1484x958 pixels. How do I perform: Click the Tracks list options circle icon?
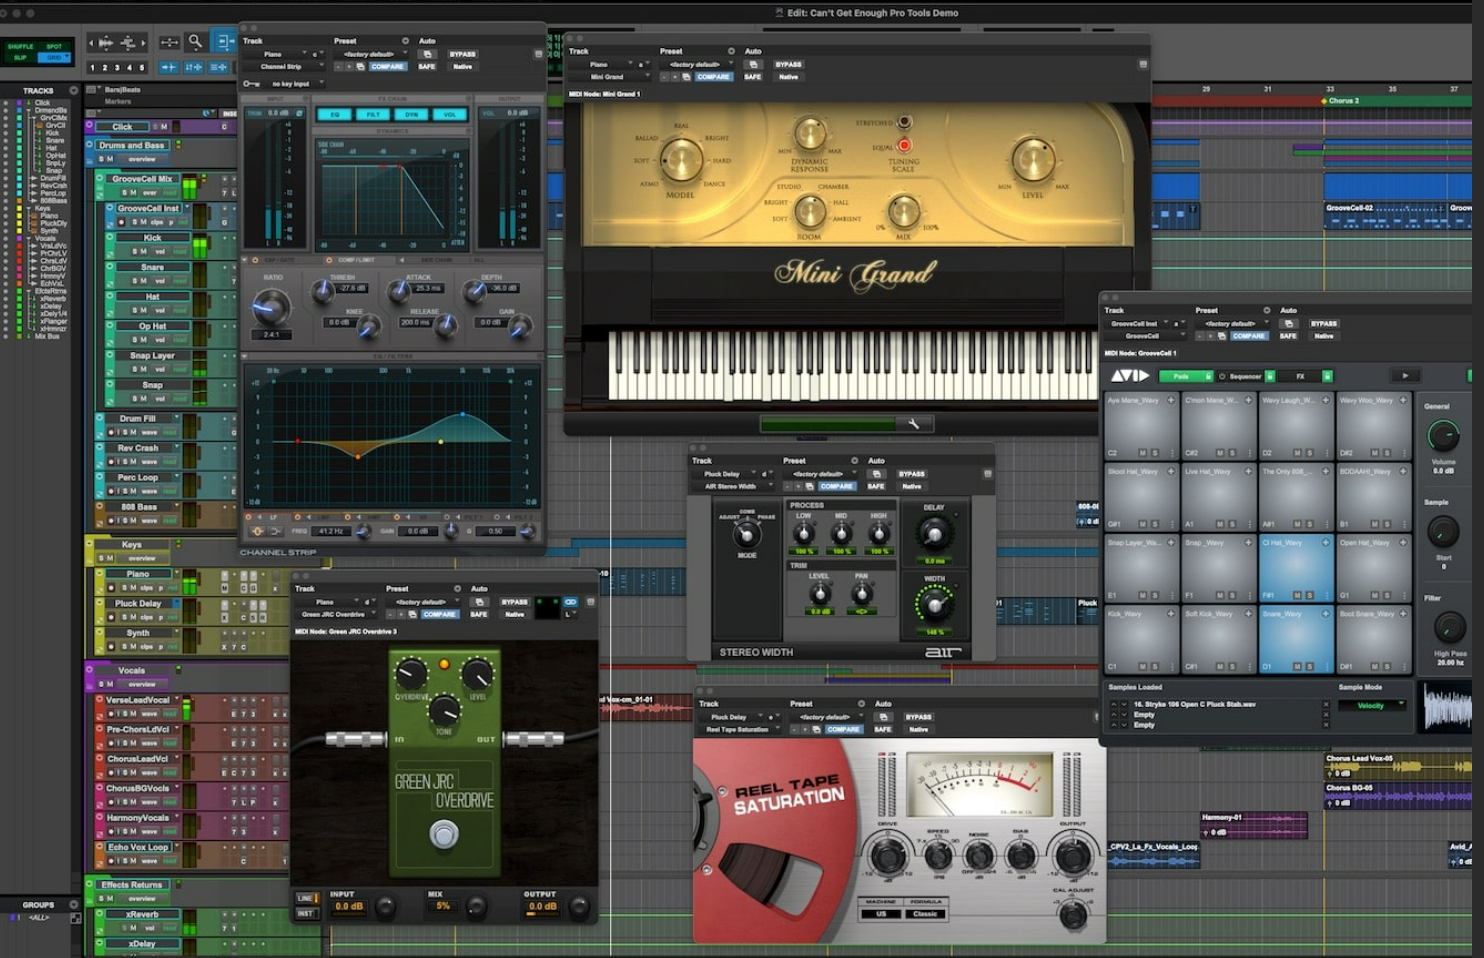[x=73, y=90]
